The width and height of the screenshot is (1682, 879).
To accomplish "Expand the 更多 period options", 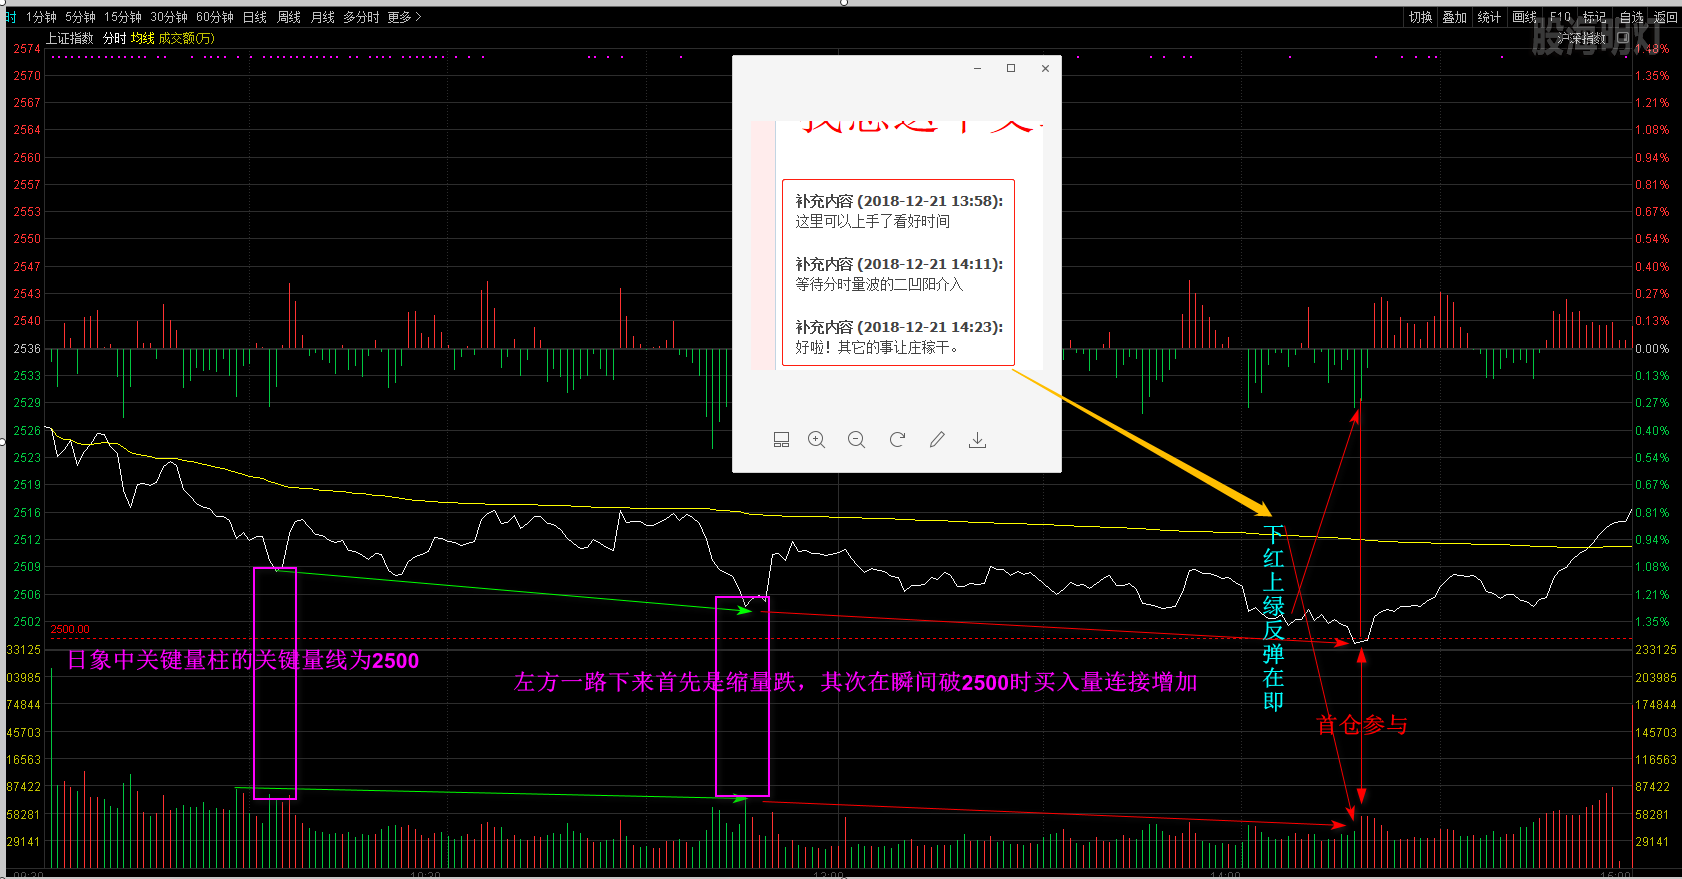I will [404, 17].
